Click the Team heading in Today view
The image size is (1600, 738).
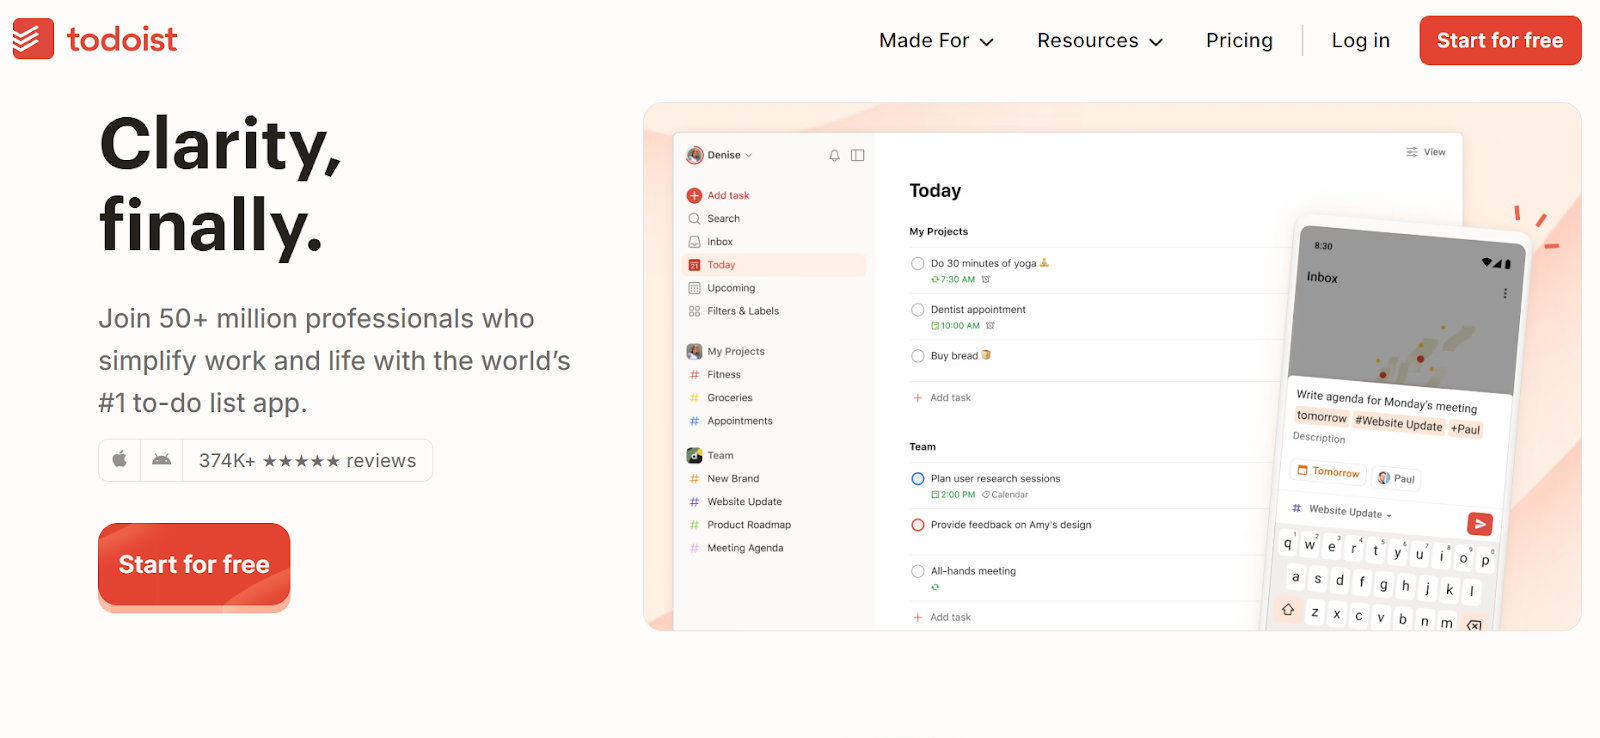click(922, 447)
